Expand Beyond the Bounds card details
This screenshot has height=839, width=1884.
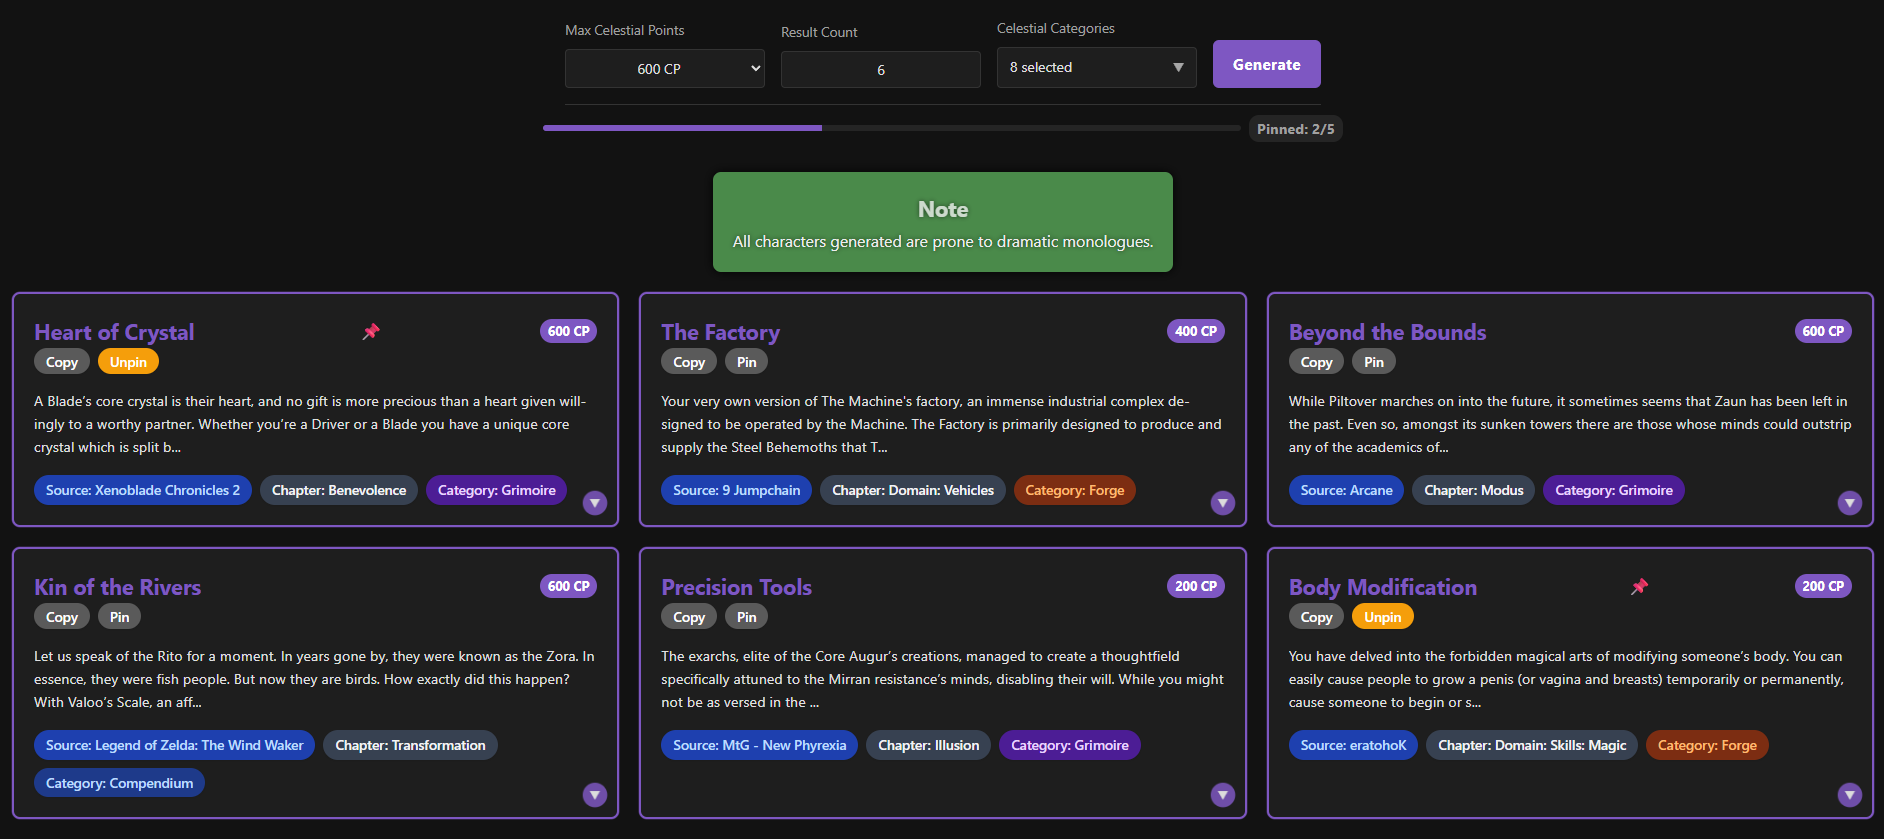pyautogui.click(x=1849, y=503)
